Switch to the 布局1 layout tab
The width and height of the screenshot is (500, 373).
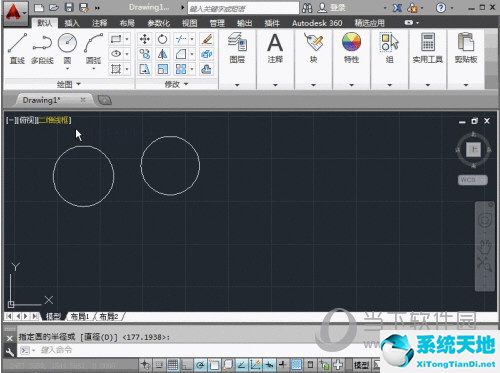point(80,316)
